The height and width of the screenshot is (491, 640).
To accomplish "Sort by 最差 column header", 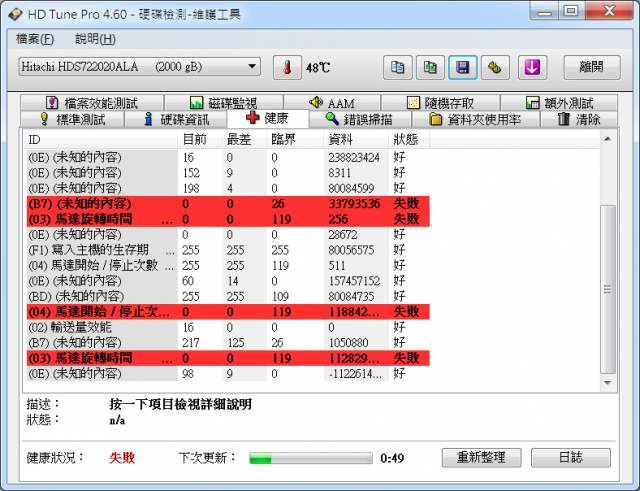I will coord(244,140).
